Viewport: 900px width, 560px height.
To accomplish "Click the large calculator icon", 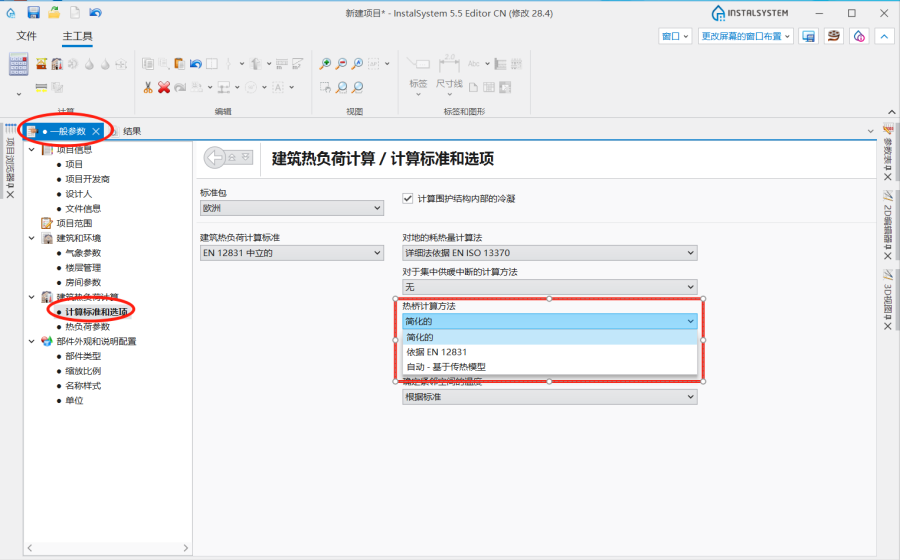I will (19, 63).
